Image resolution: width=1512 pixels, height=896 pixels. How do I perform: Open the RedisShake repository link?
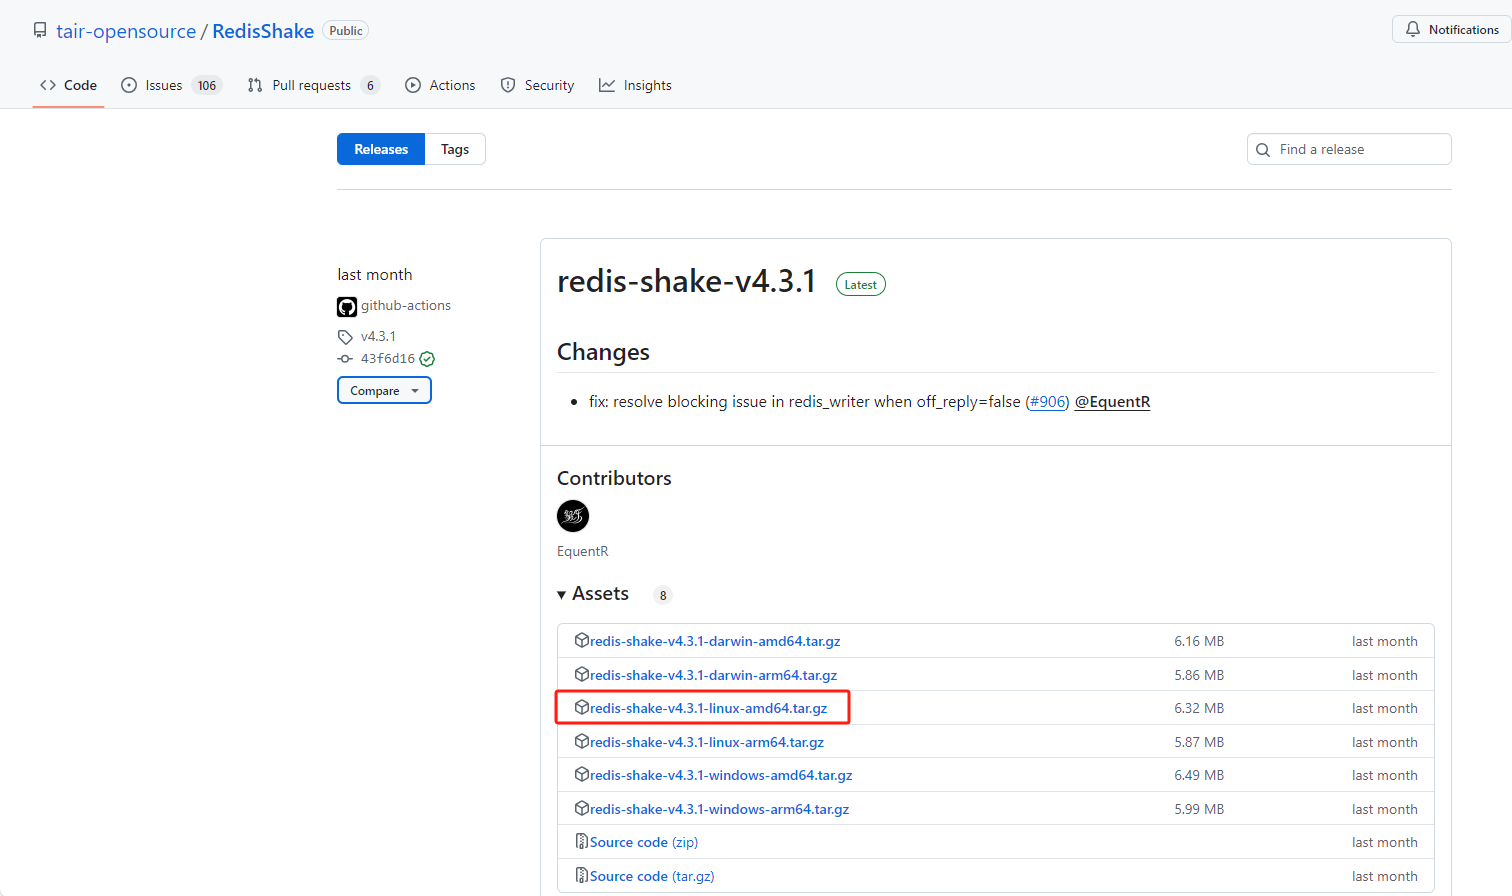coord(263,31)
